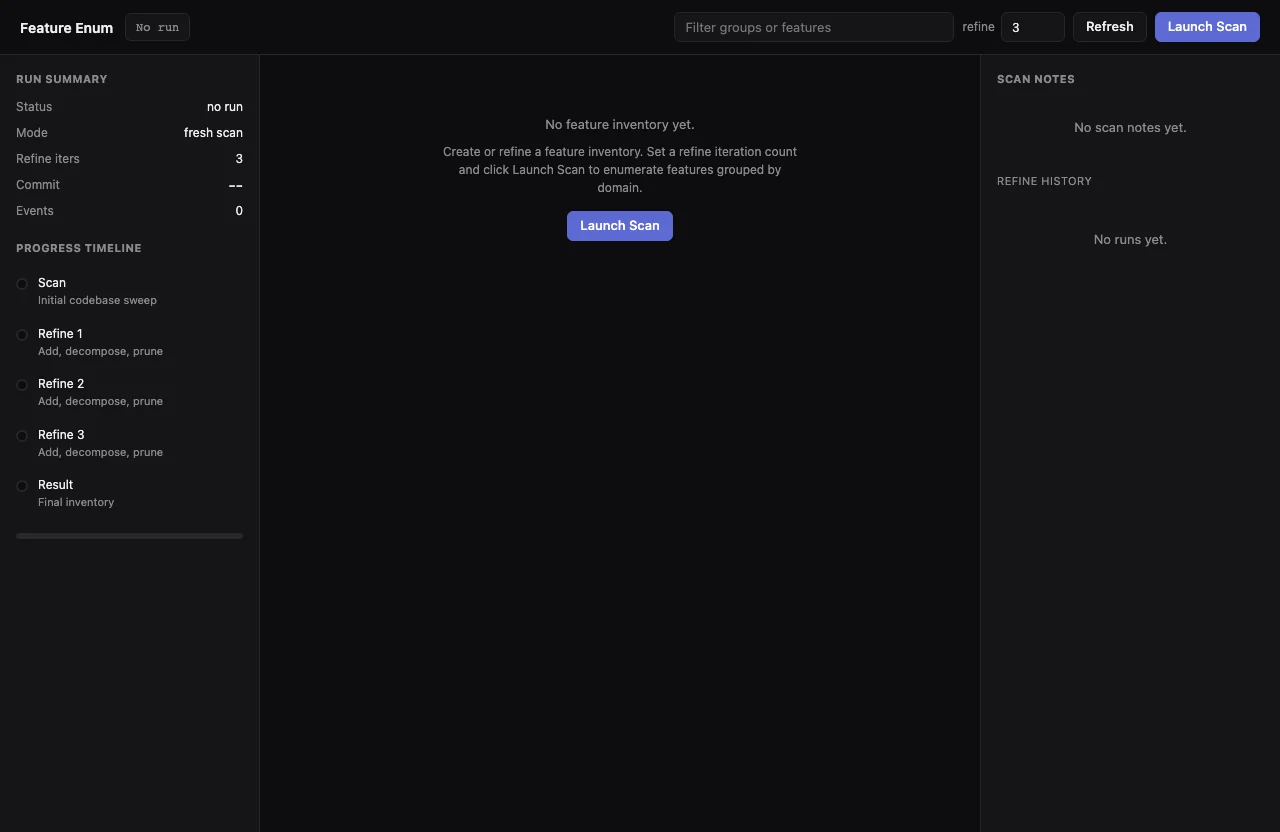Click Launch Scan below the empty inventory message

click(x=620, y=226)
